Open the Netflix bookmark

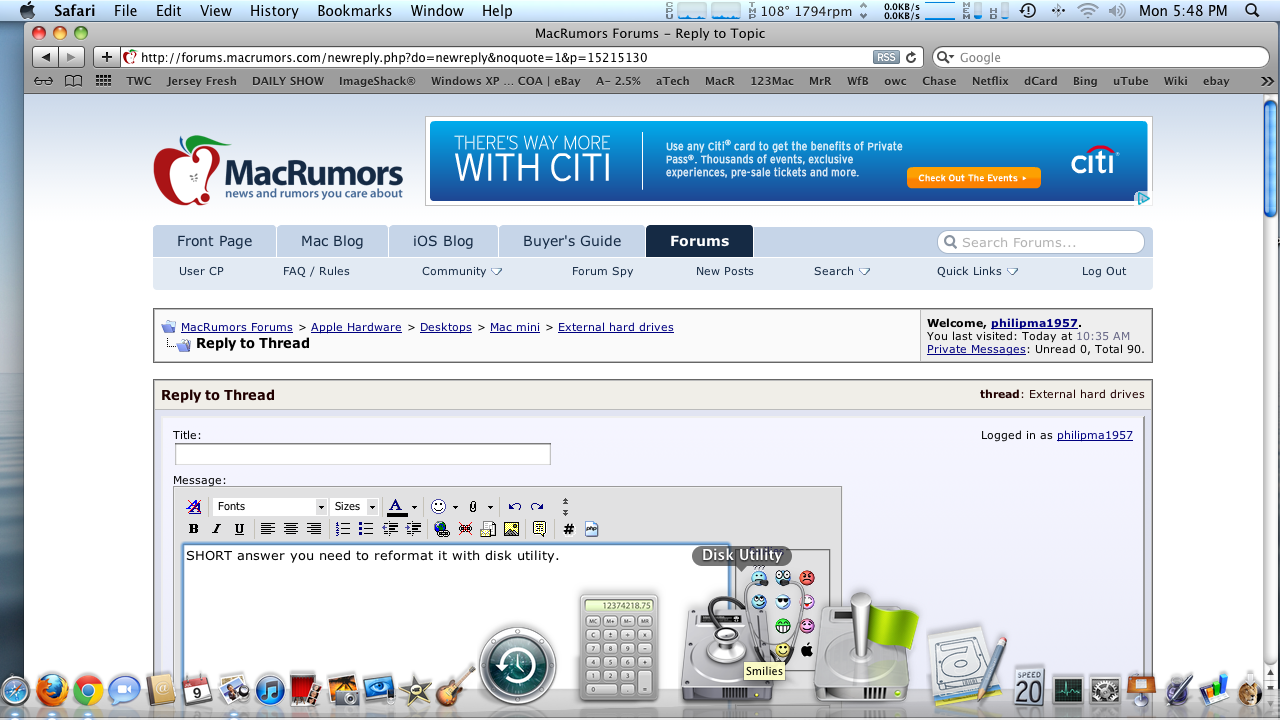pos(990,81)
